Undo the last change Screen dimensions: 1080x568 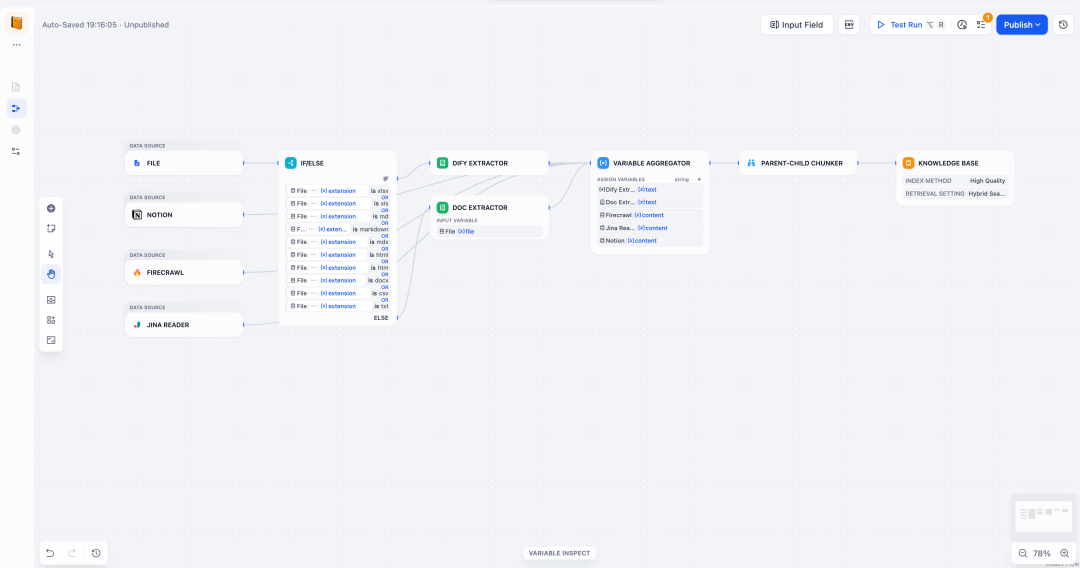50,553
